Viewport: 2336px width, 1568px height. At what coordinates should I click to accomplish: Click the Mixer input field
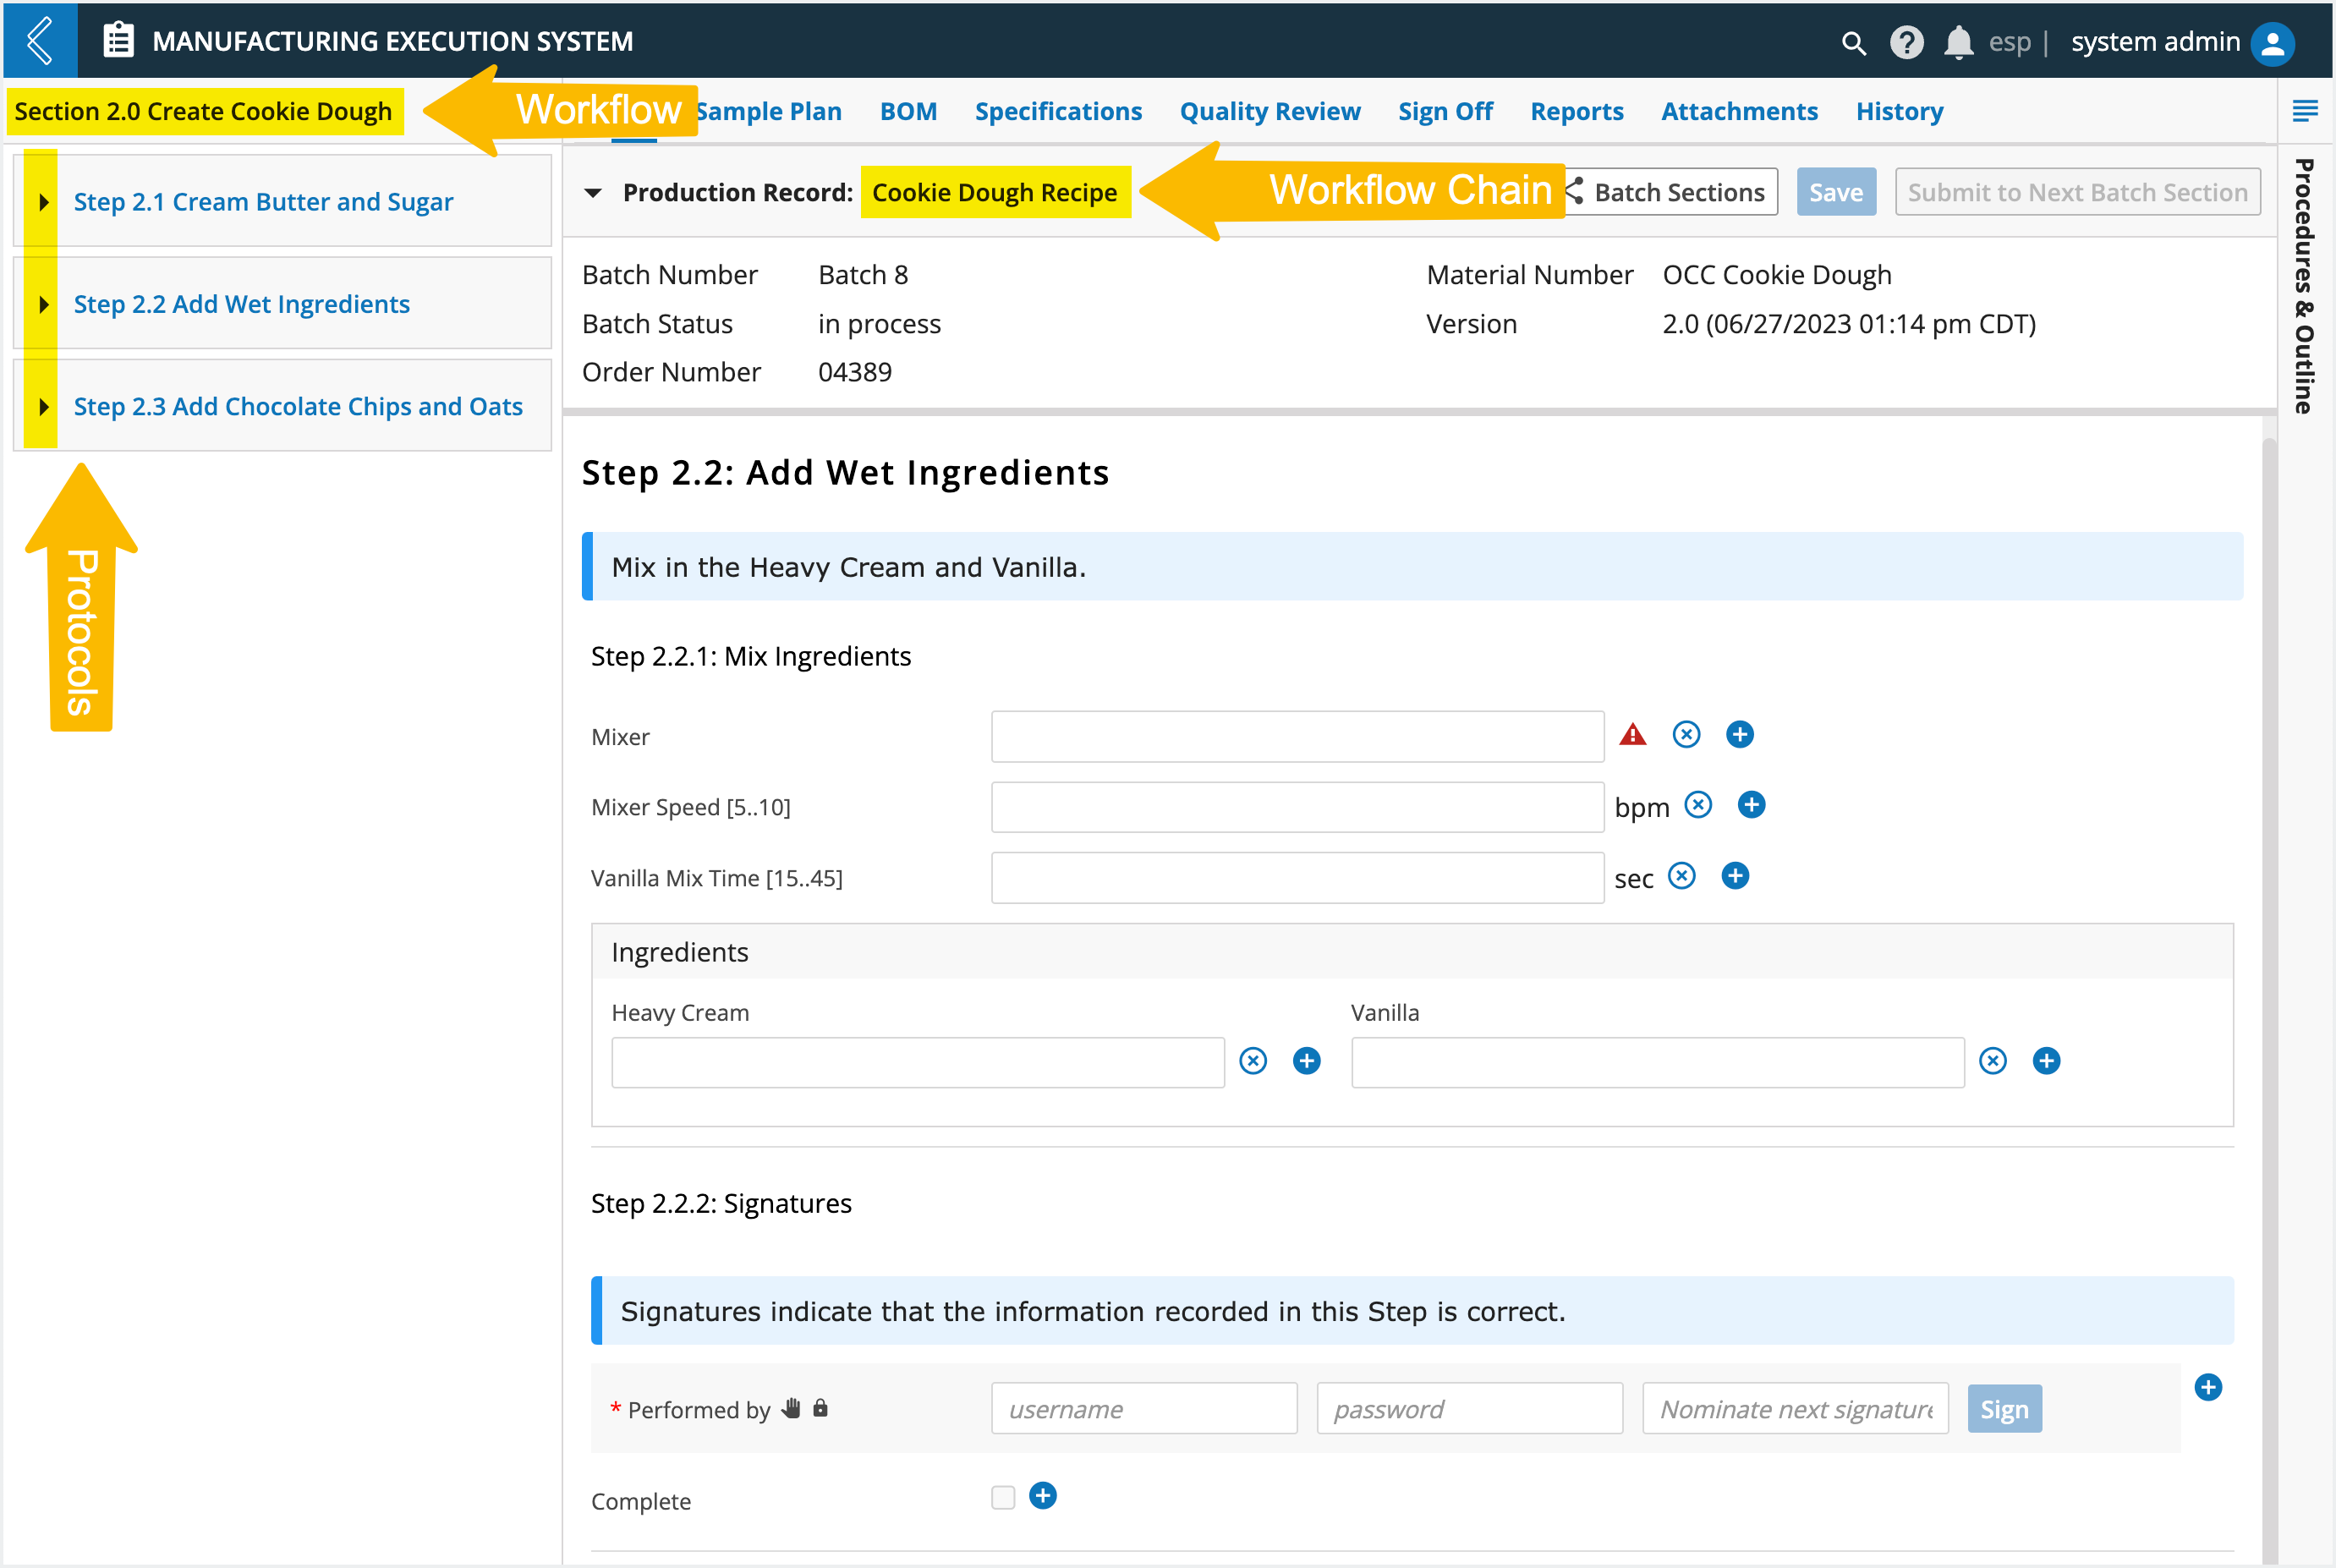[1297, 736]
